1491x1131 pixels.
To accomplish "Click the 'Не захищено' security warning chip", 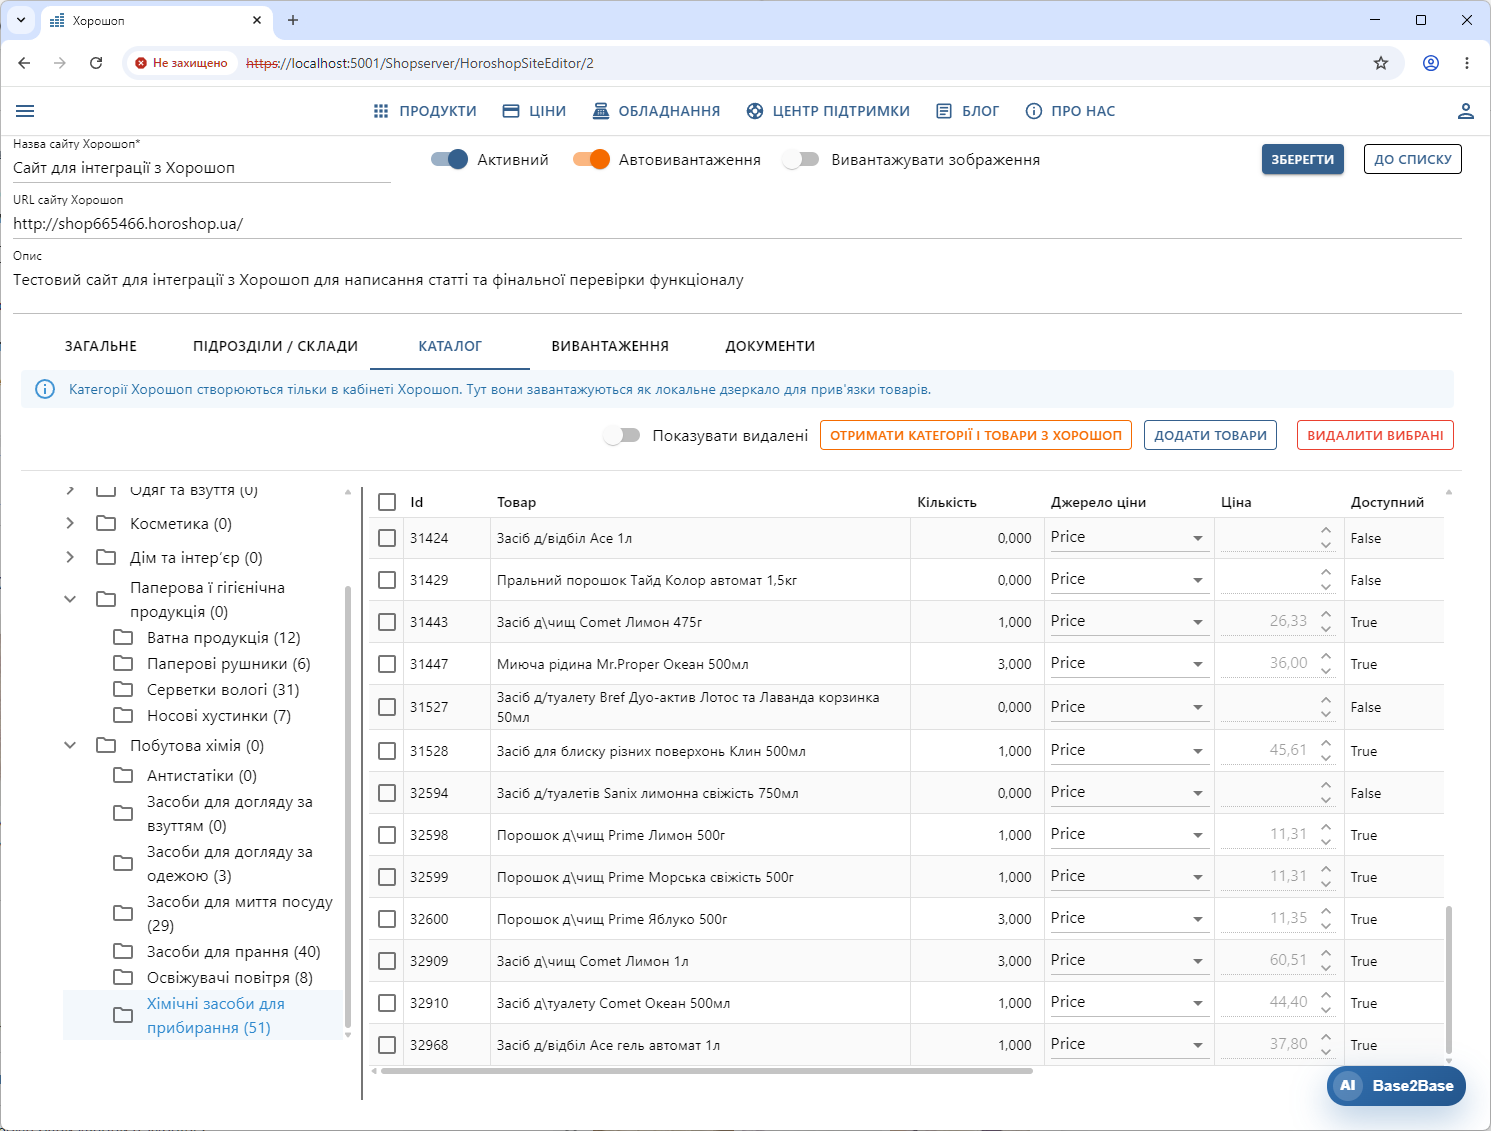I will pyautogui.click(x=182, y=63).
